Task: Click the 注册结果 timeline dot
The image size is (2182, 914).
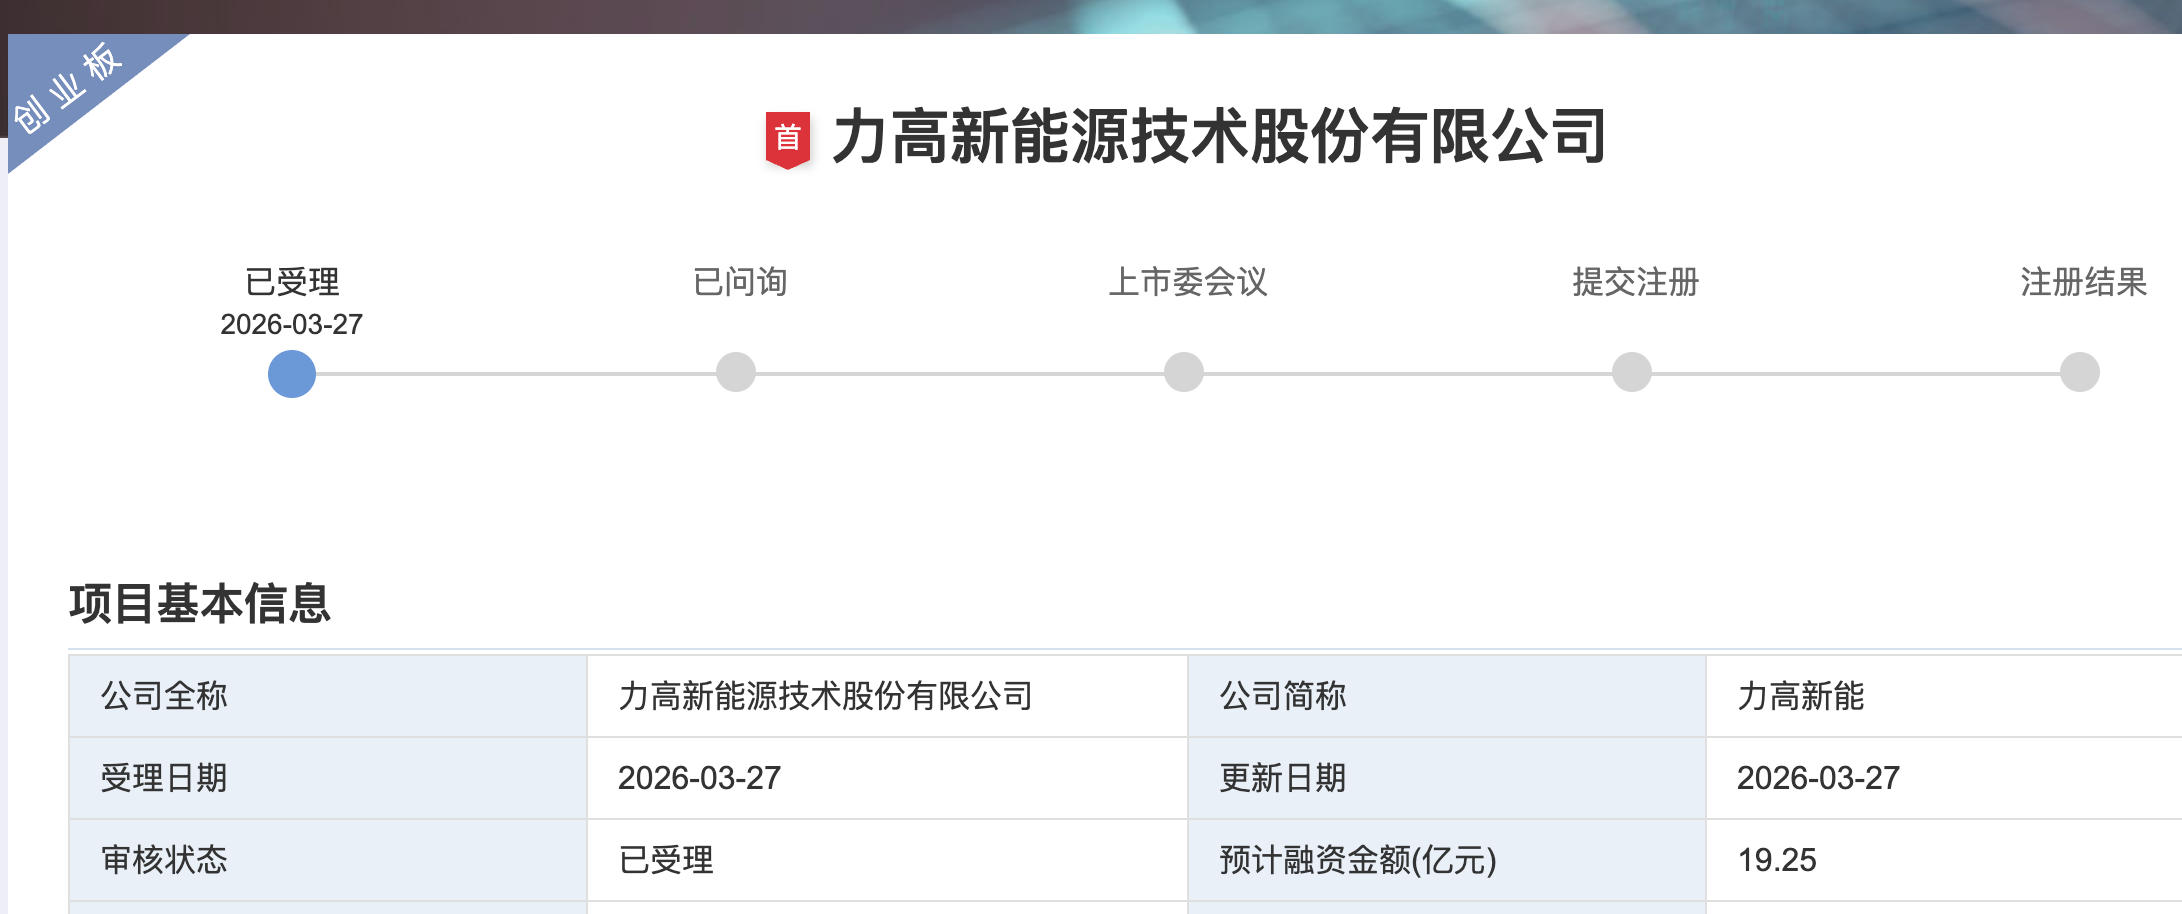Action: point(2080,372)
